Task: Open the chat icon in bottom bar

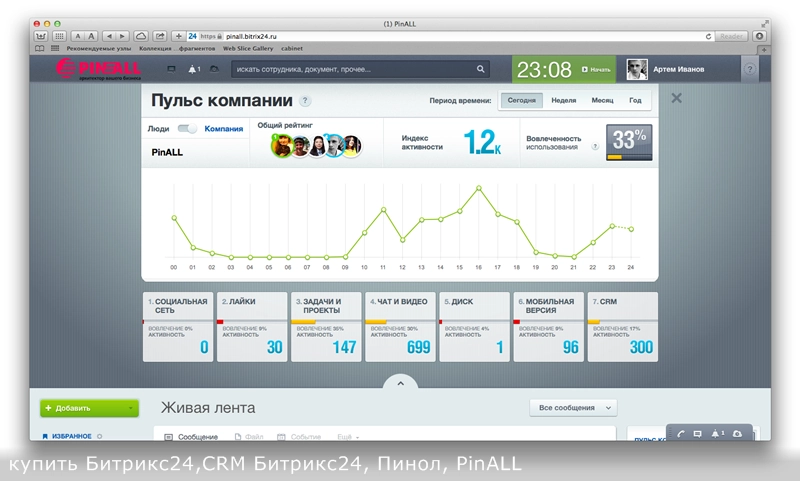Action: tap(697, 434)
